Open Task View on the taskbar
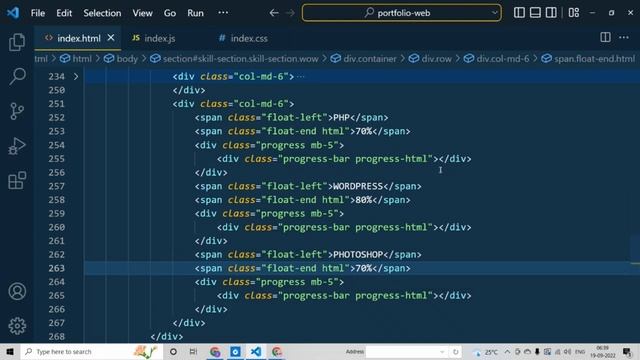The height and width of the screenshot is (360, 640). [193, 351]
